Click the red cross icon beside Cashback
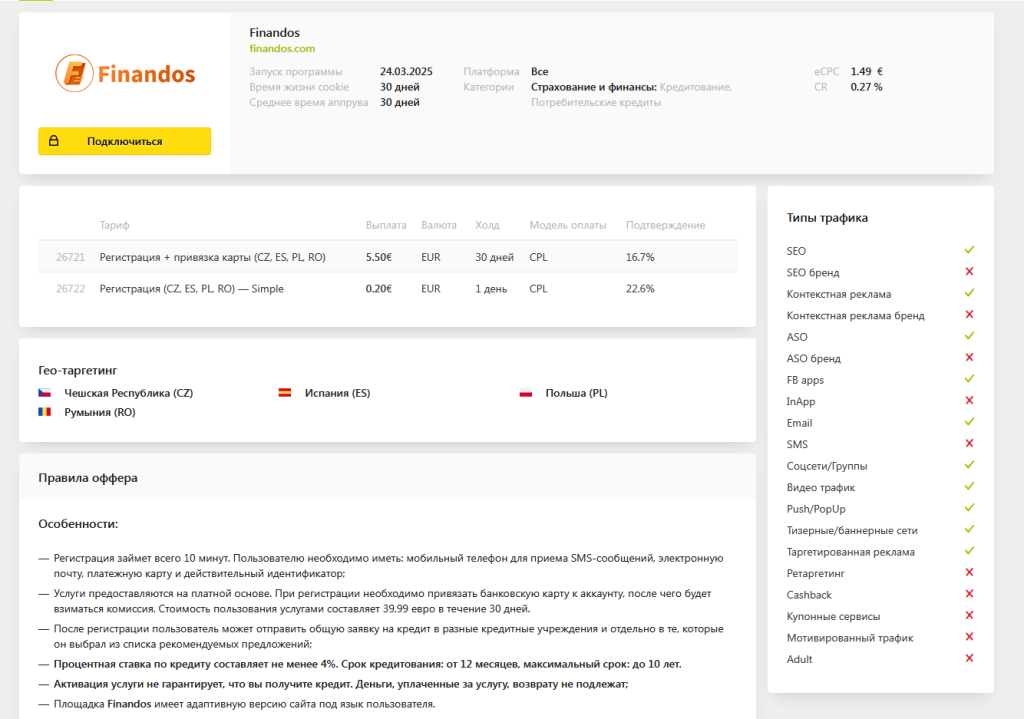The image size is (1024, 719). tap(969, 594)
